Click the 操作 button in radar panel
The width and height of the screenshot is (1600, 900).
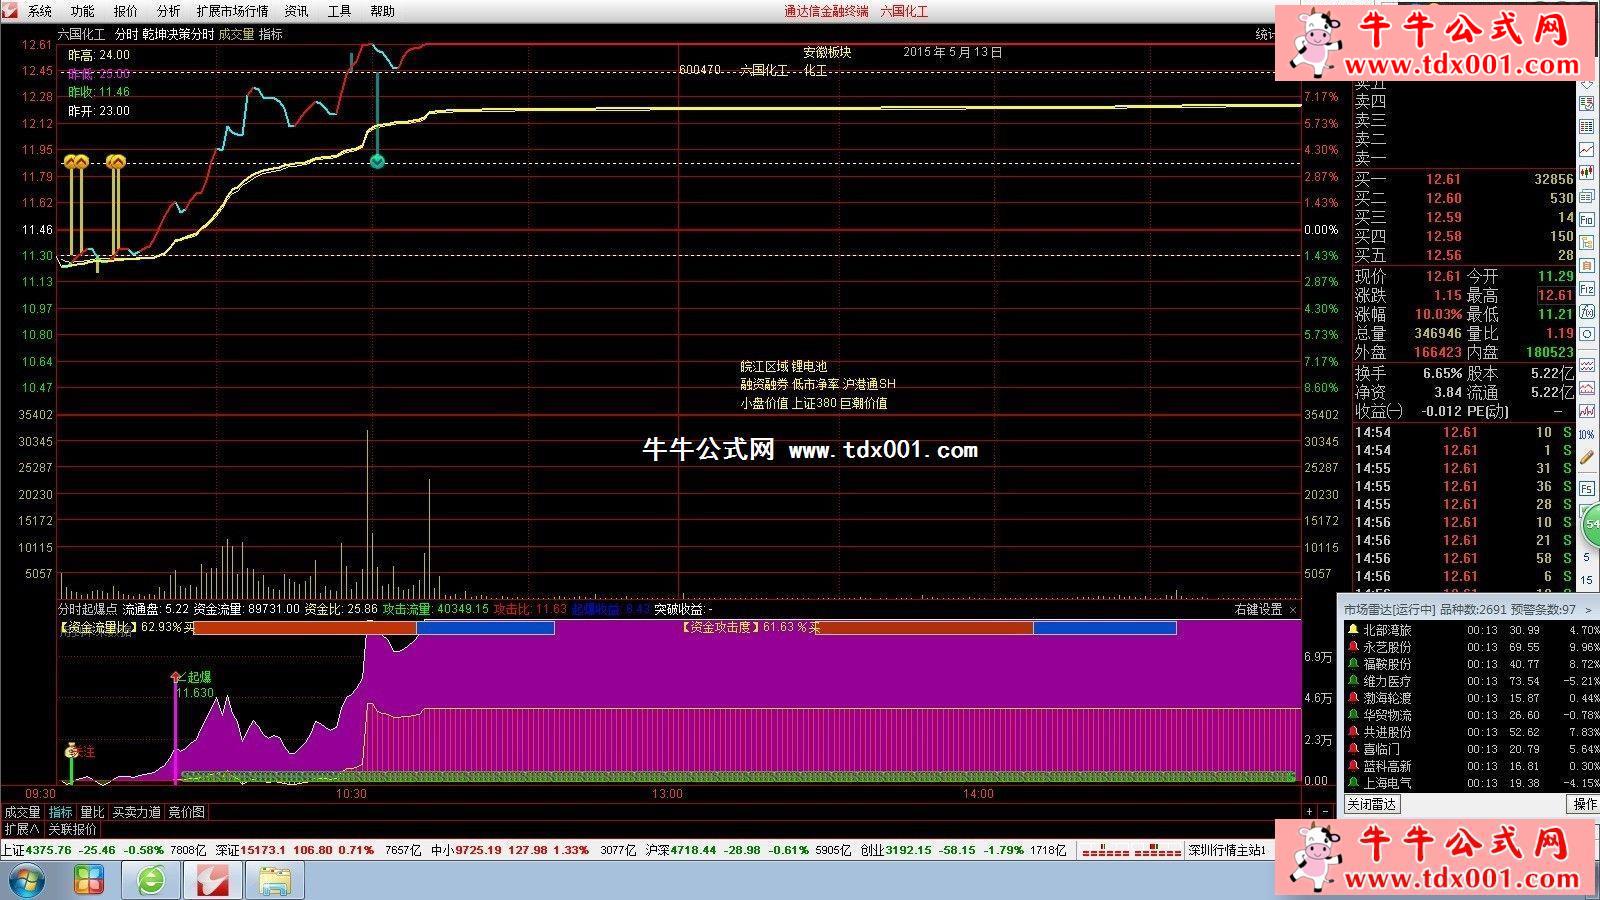pos(1584,804)
